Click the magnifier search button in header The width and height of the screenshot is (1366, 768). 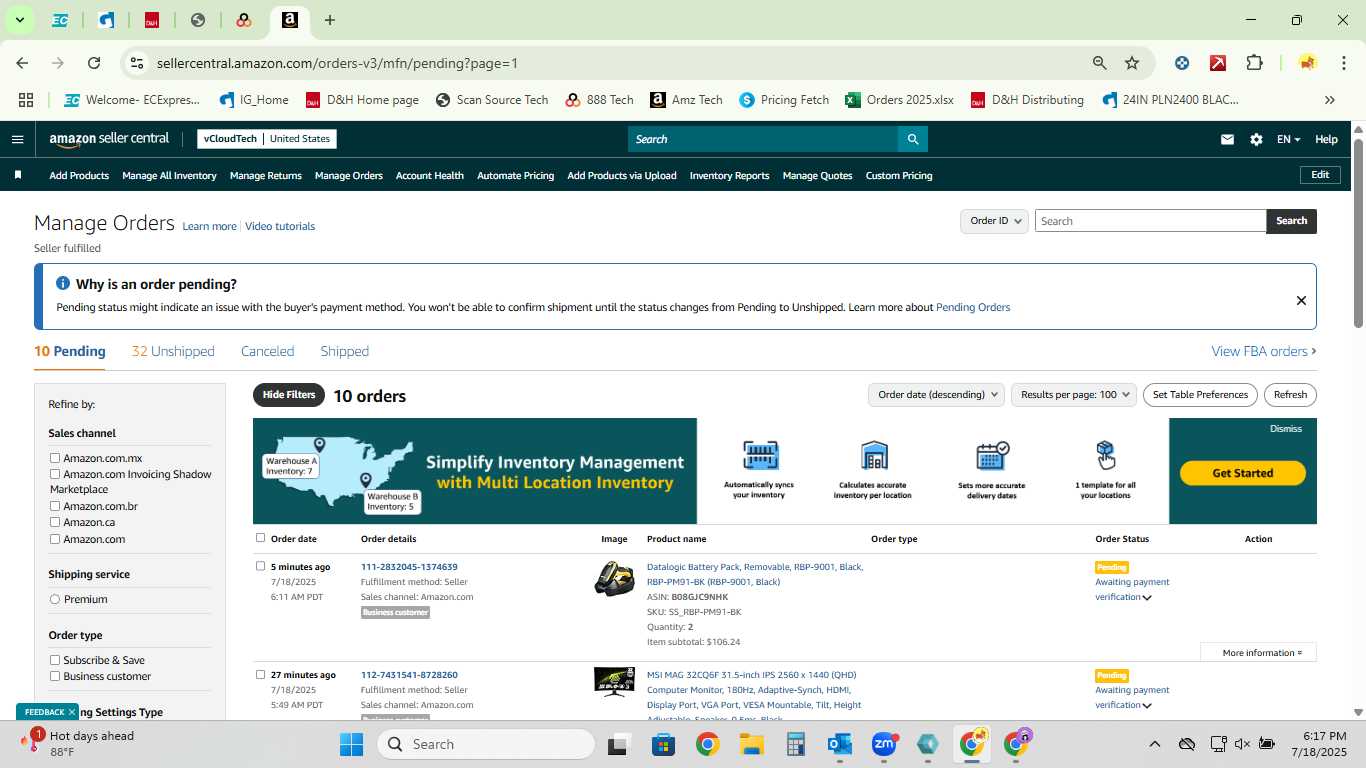(912, 139)
